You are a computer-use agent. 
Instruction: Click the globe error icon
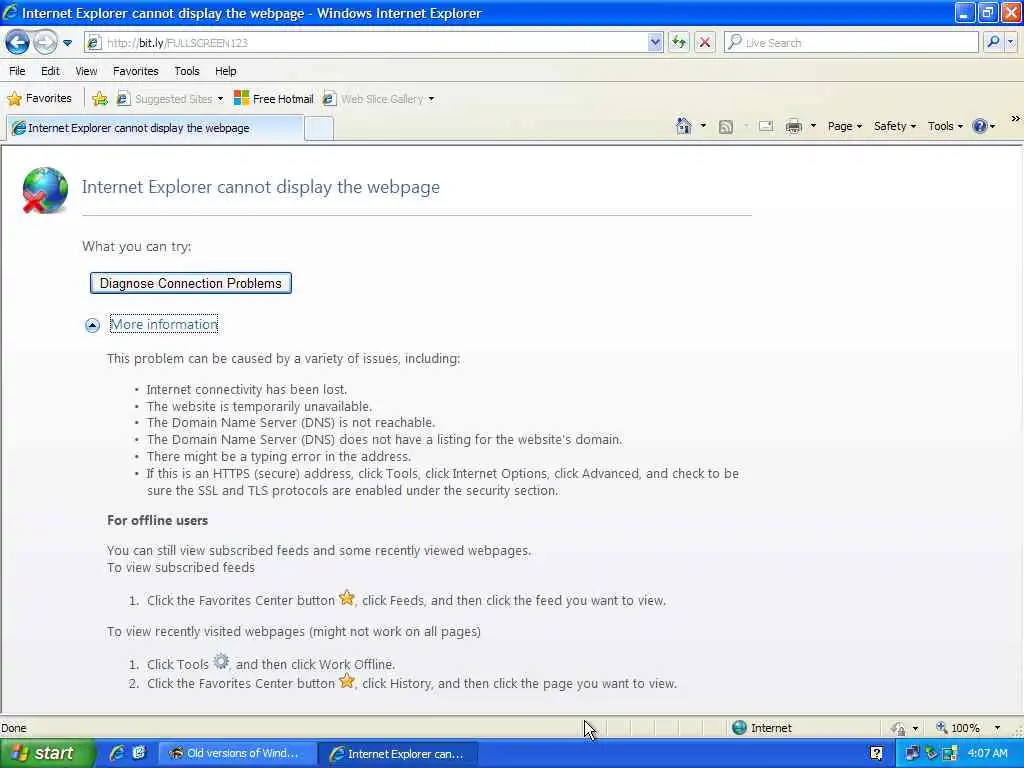[x=44, y=190]
